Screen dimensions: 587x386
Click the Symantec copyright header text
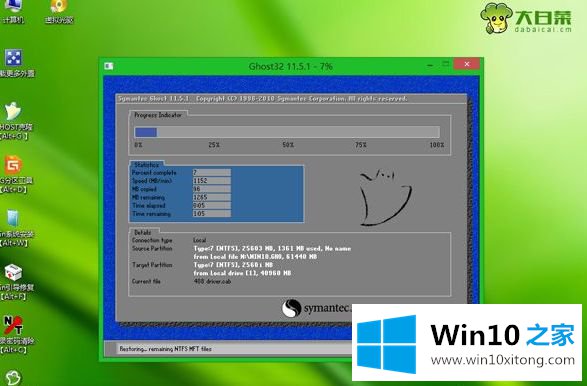[262, 99]
